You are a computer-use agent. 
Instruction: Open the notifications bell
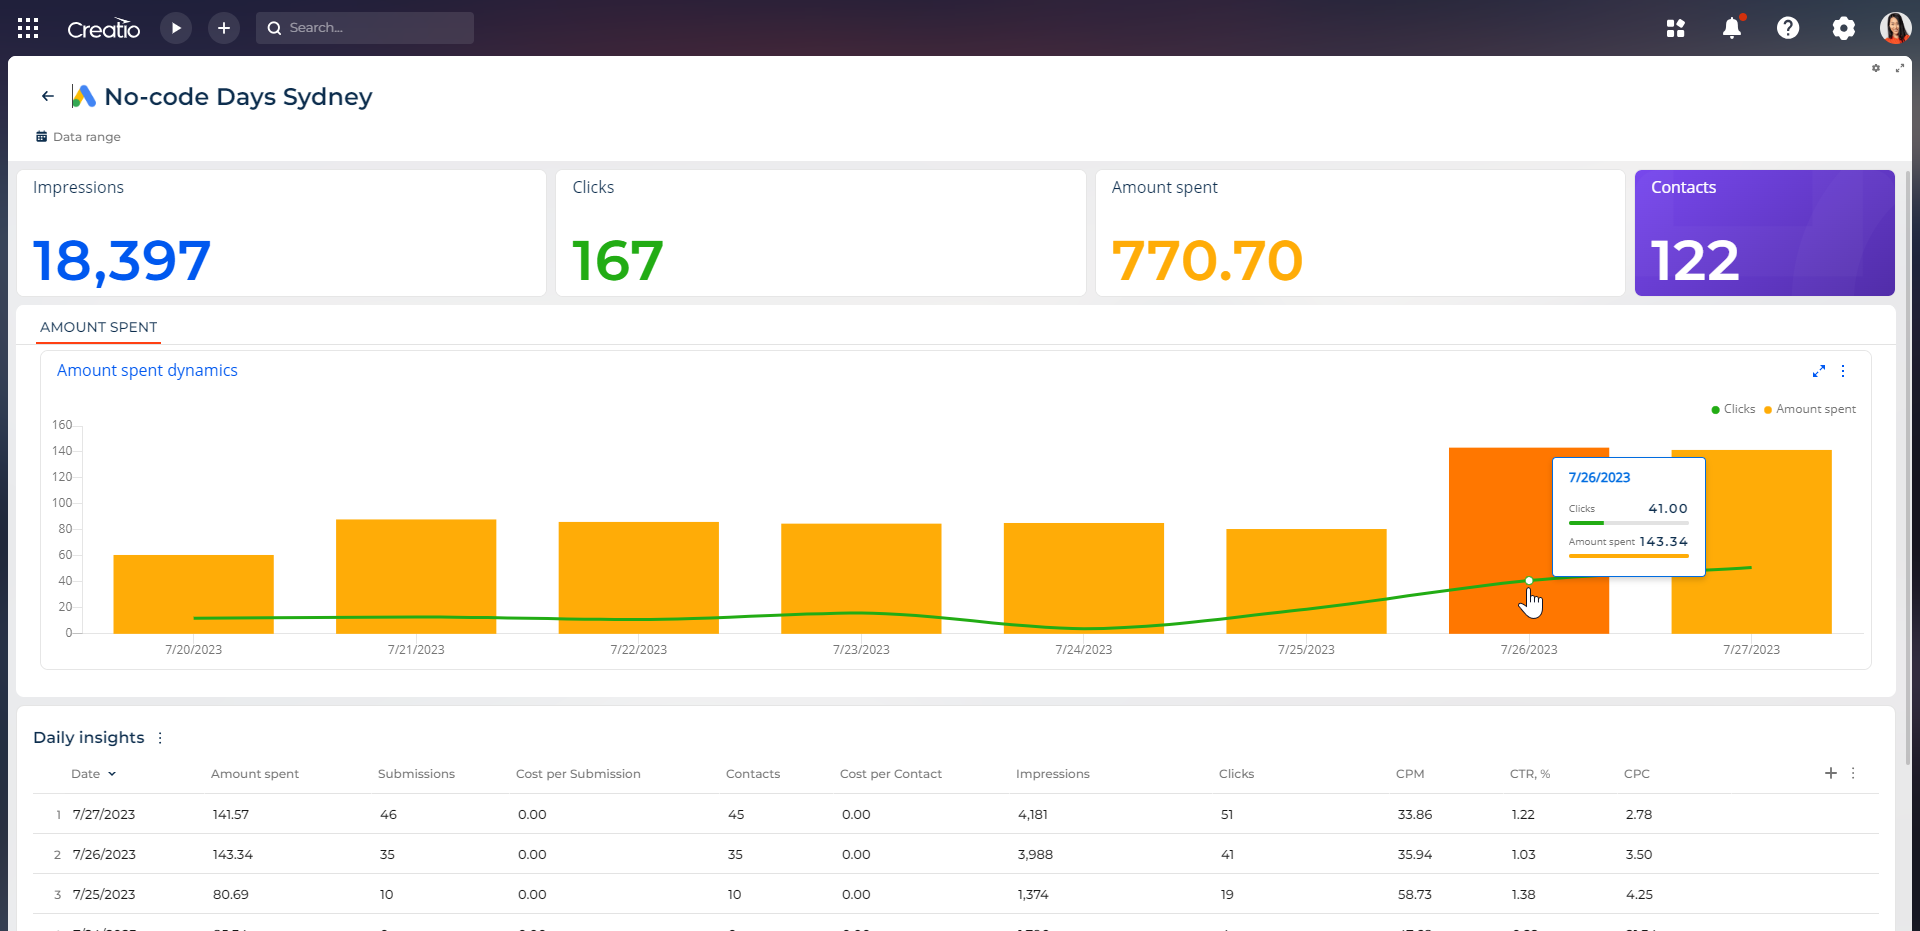[1732, 28]
